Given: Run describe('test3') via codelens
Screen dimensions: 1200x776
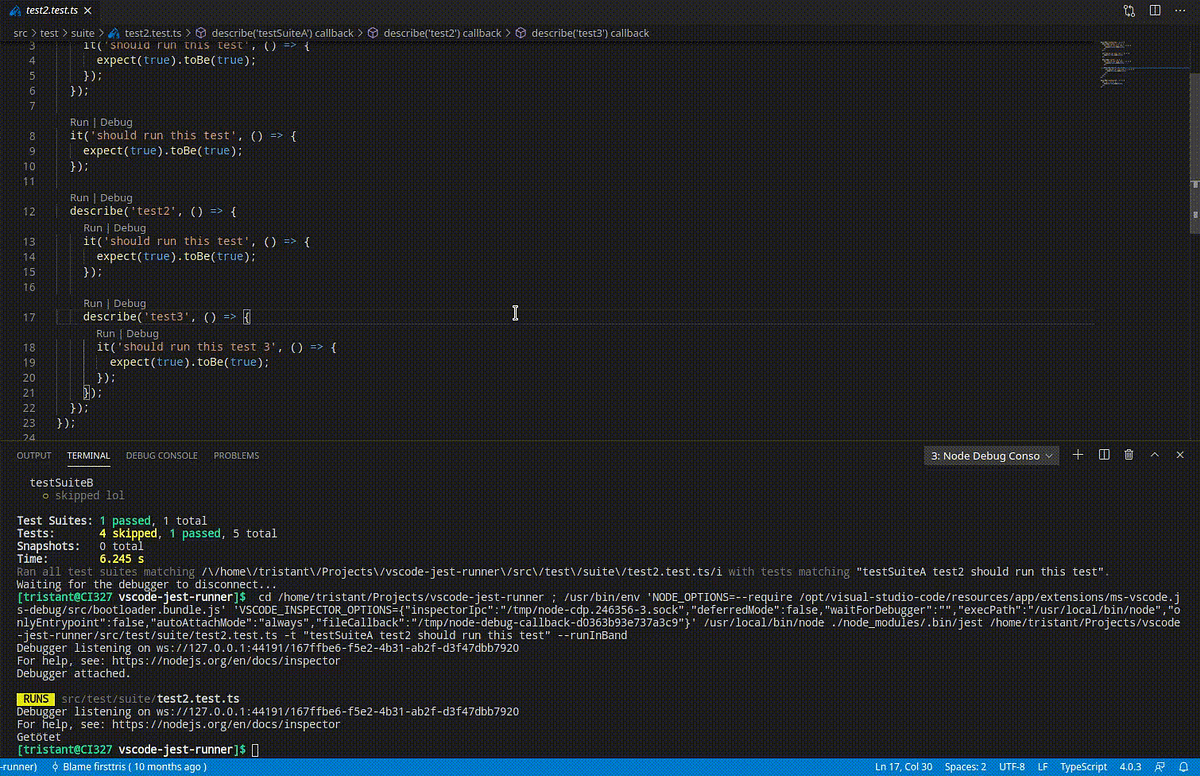Looking at the screenshot, I should tap(92, 303).
